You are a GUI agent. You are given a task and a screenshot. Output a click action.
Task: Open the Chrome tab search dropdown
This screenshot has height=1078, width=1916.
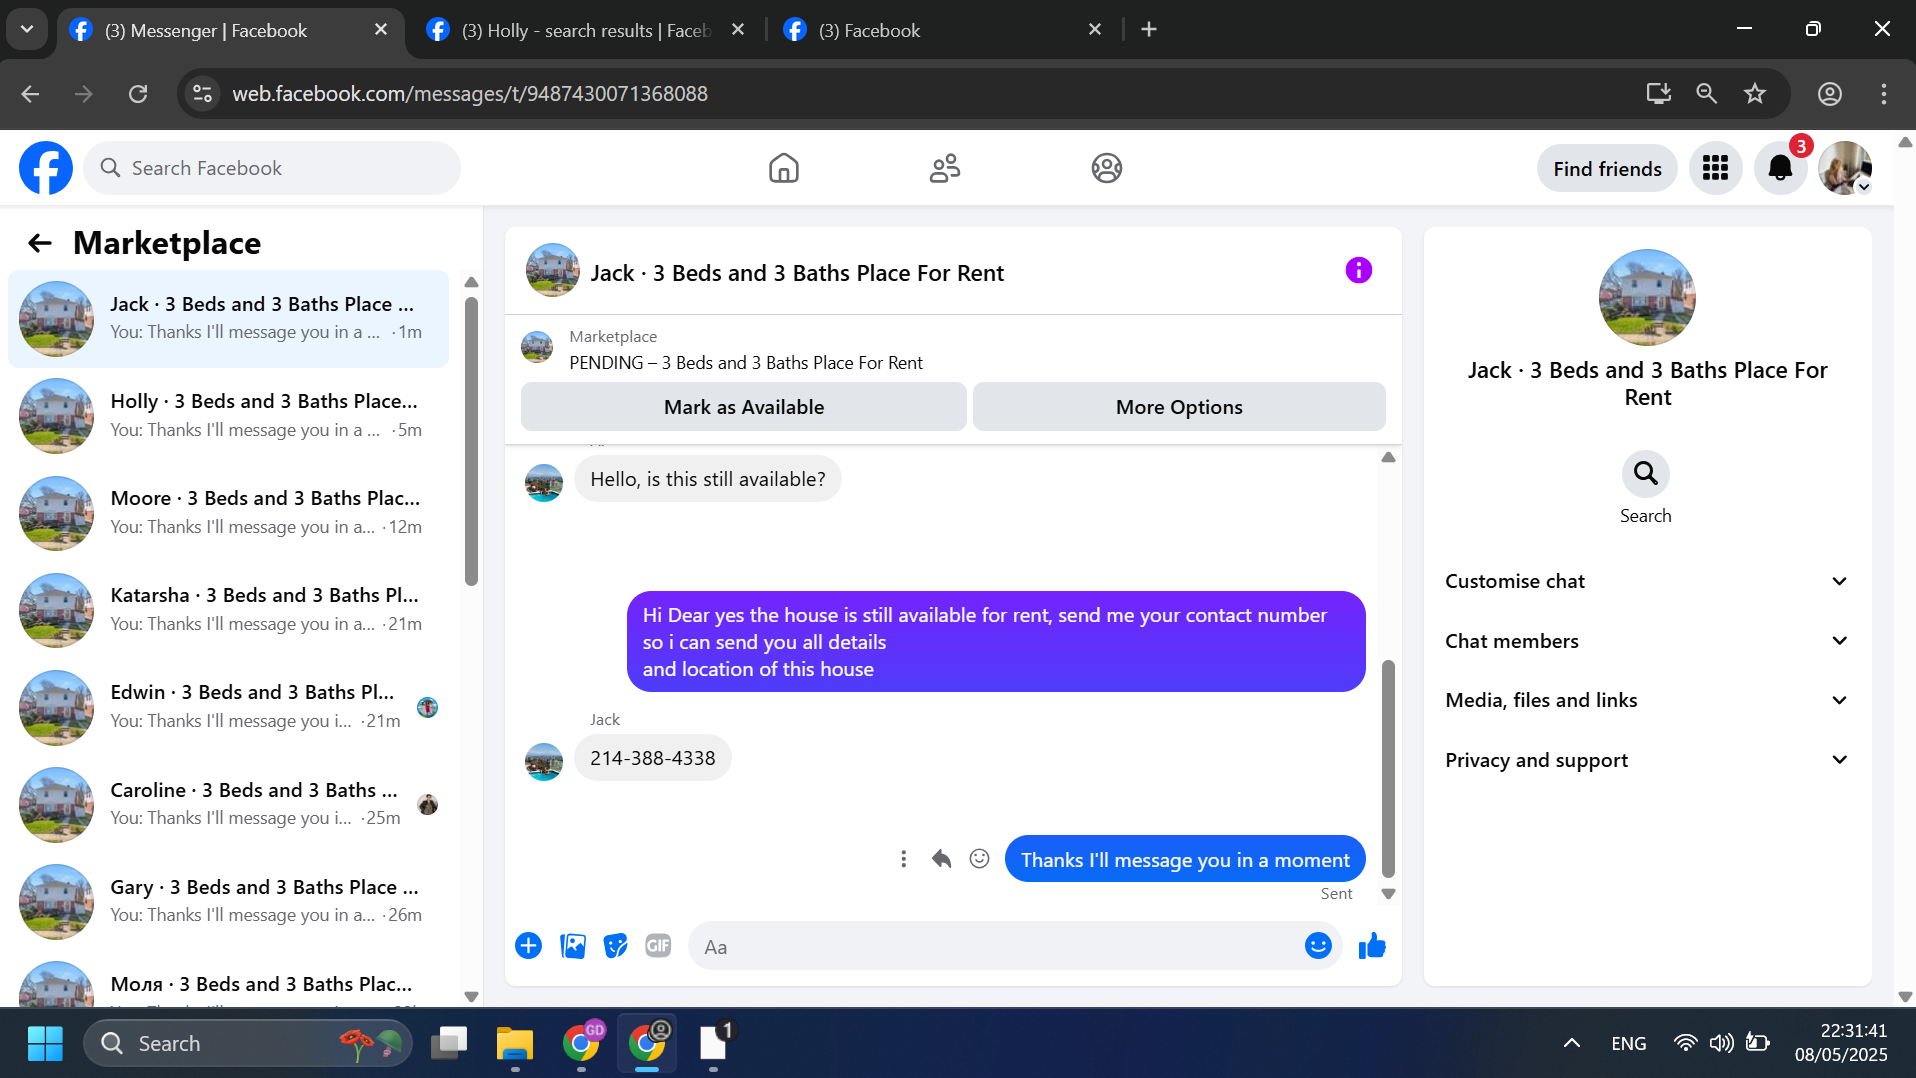click(27, 30)
